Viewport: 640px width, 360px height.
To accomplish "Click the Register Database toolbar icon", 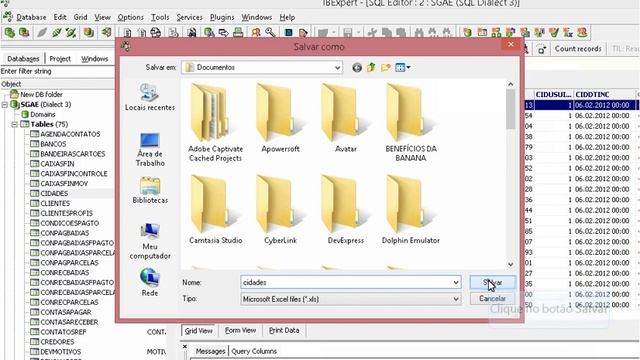I will coord(10,32).
